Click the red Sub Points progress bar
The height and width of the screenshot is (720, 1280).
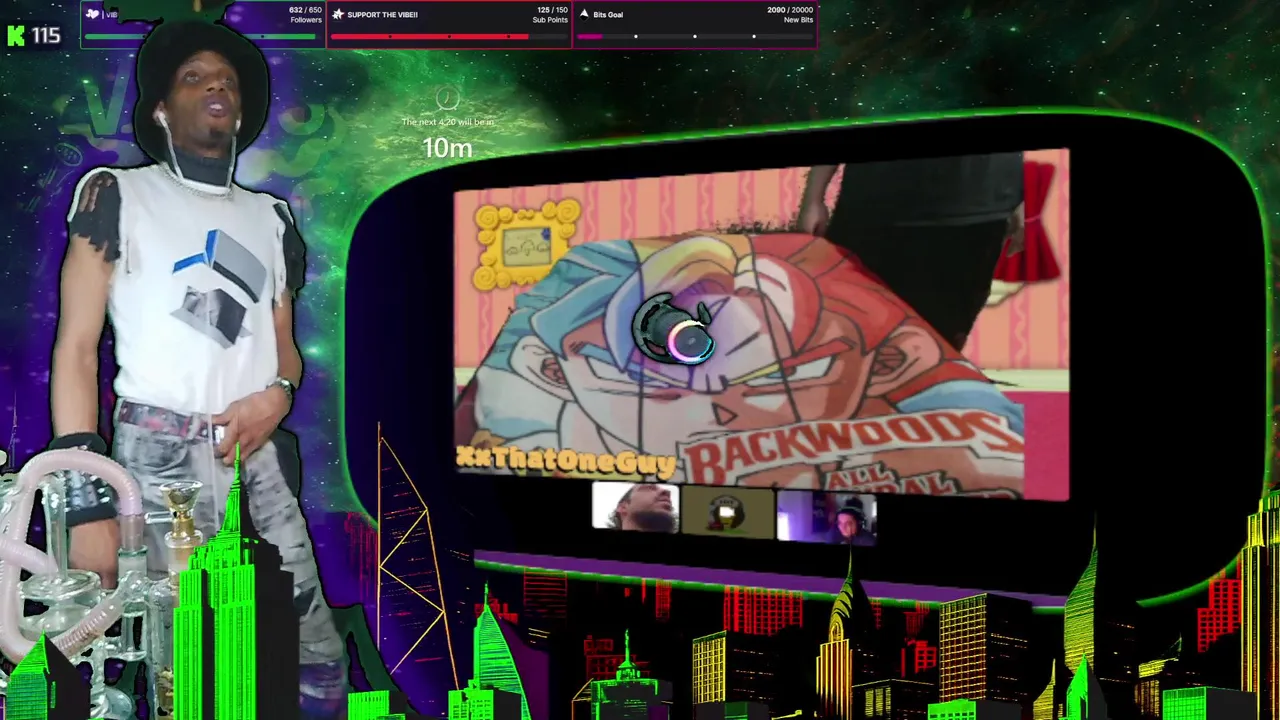[448, 37]
